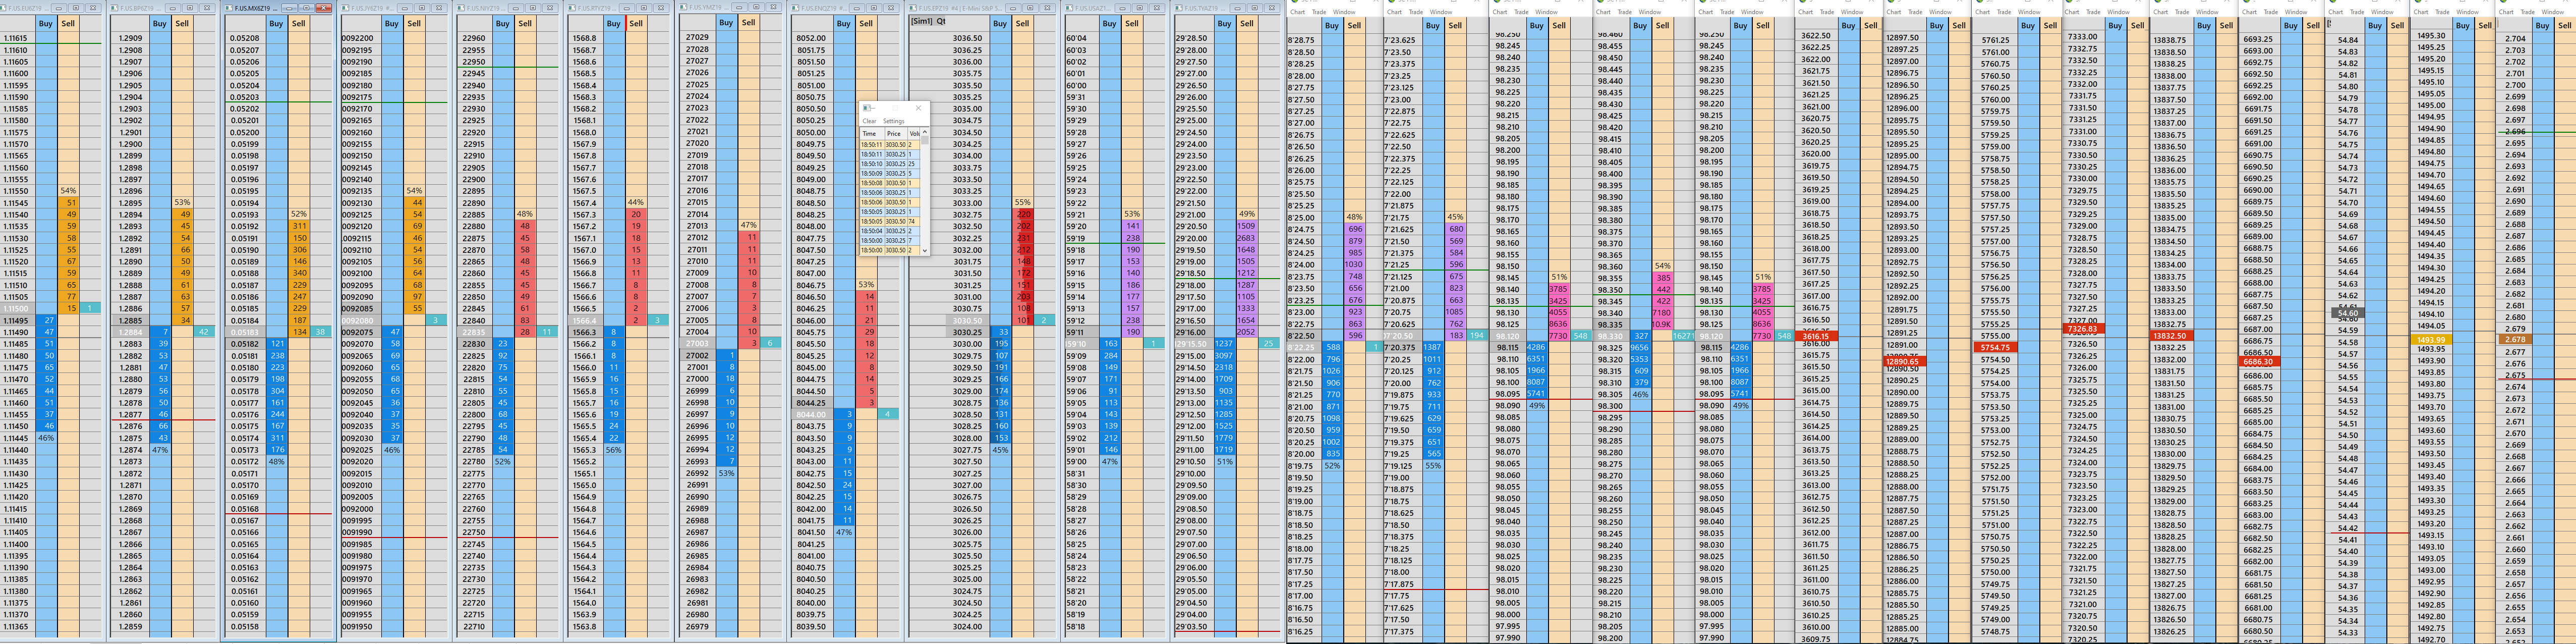The width and height of the screenshot is (2576, 644).
Task: Click the red 3616.15 last price cell
Action: click(1816, 336)
